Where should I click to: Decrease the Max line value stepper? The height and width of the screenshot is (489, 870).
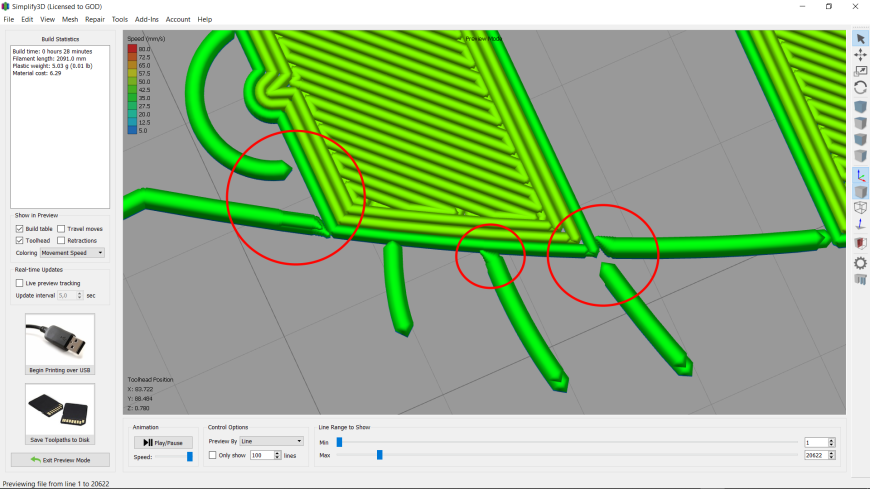pos(831,457)
